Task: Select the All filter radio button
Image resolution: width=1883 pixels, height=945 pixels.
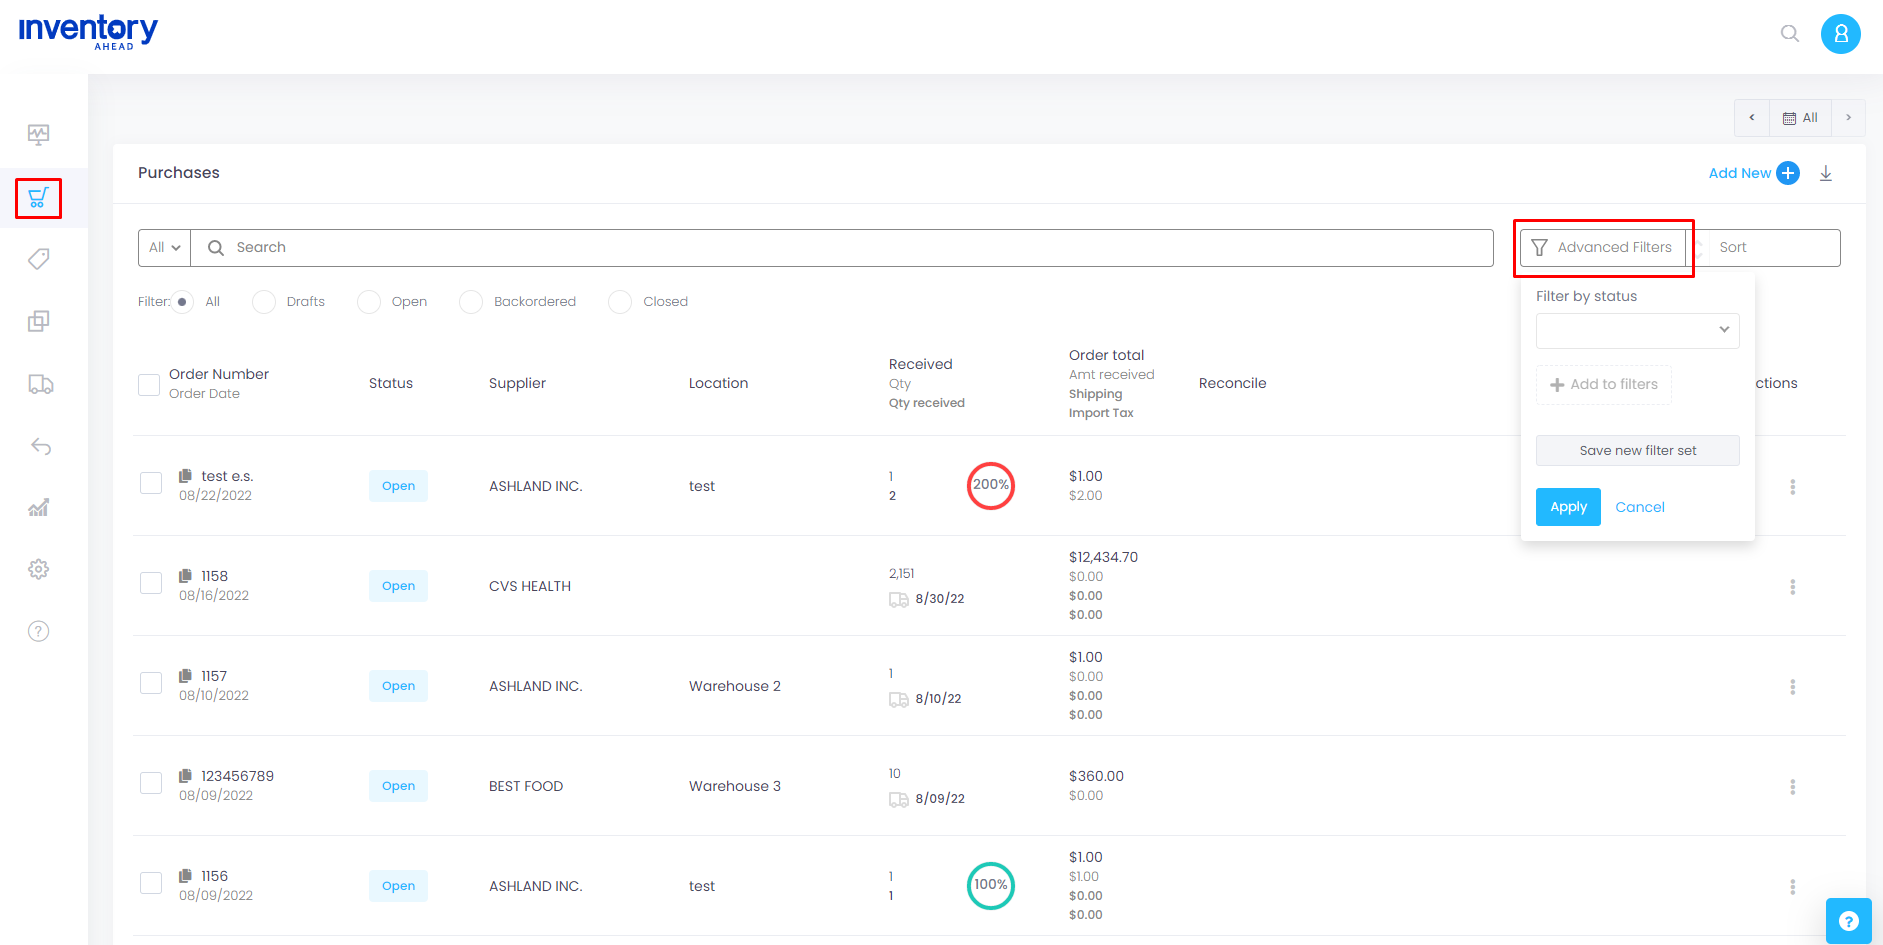Action: pos(182,302)
